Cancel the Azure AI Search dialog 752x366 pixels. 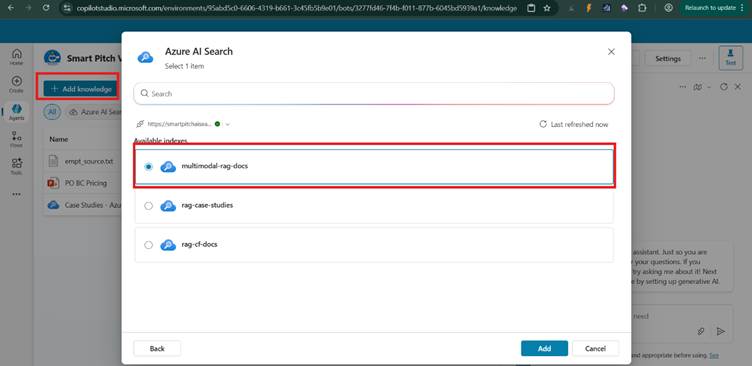point(595,349)
